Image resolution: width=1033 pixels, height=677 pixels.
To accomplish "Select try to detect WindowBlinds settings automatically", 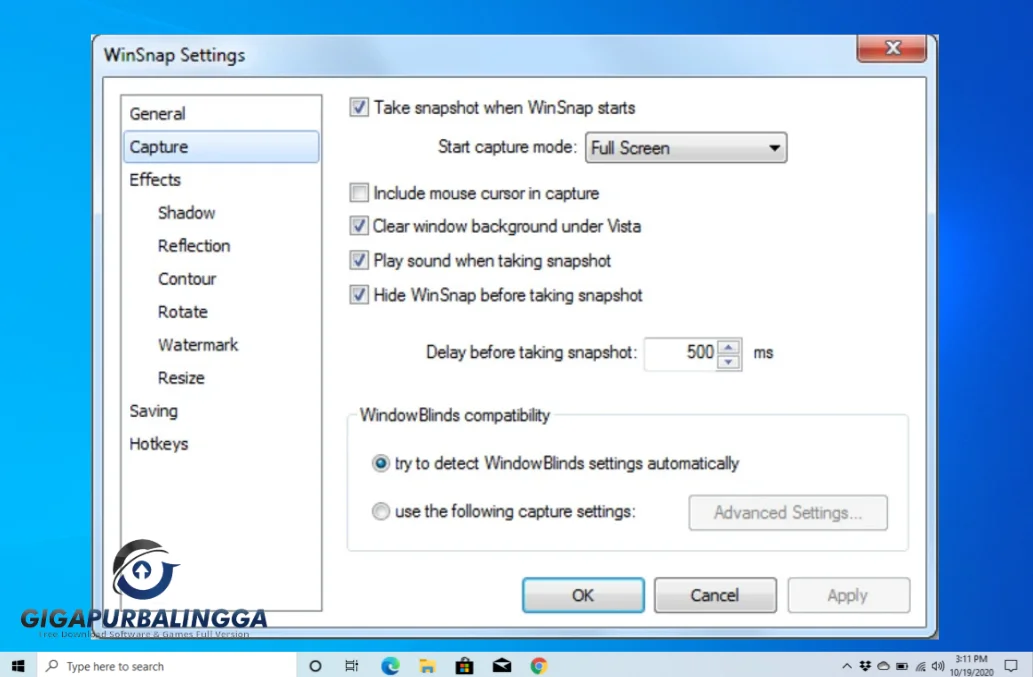I will click(380, 463).
